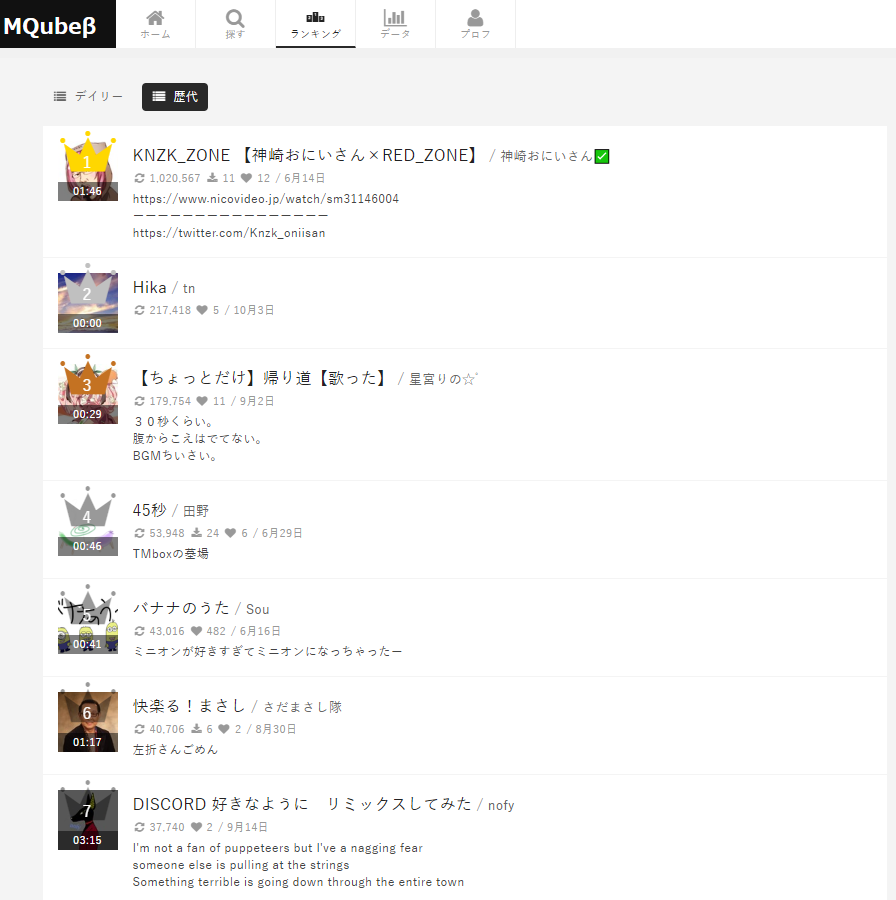Image resolution: width=896 pixels, height=900 pixels.
Task: Click the download icon on 45秒
Action: point(196,533)
